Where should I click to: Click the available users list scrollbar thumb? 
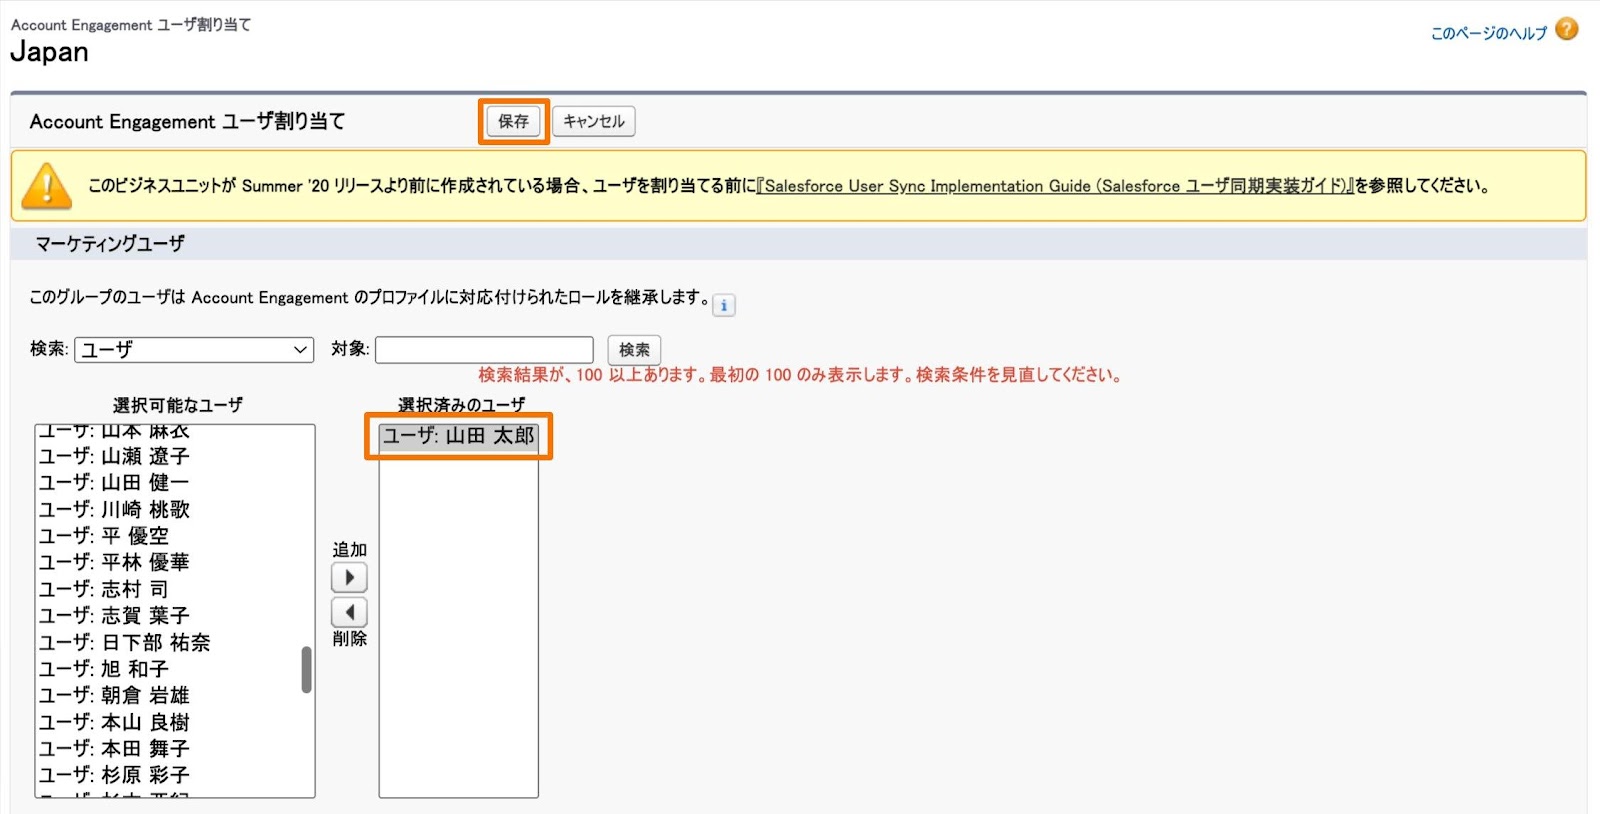point(307,670)
